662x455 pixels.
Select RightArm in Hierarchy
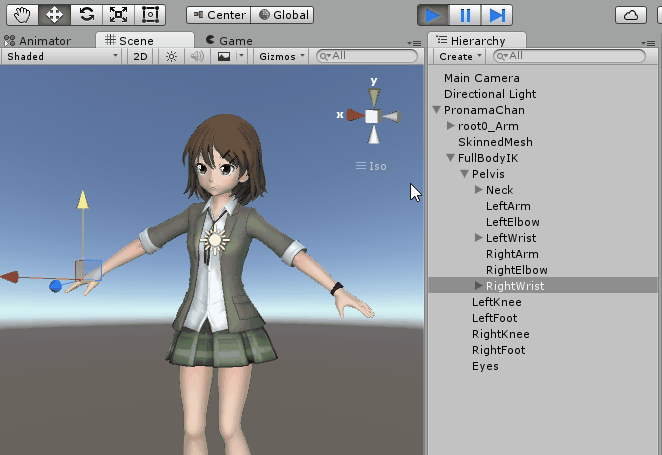point(512,254)
